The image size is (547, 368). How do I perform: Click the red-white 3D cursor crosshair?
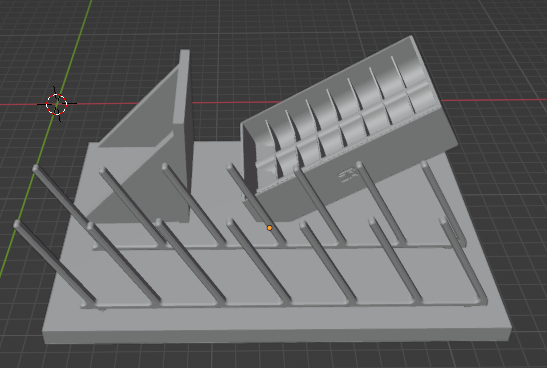click(57, 104)
